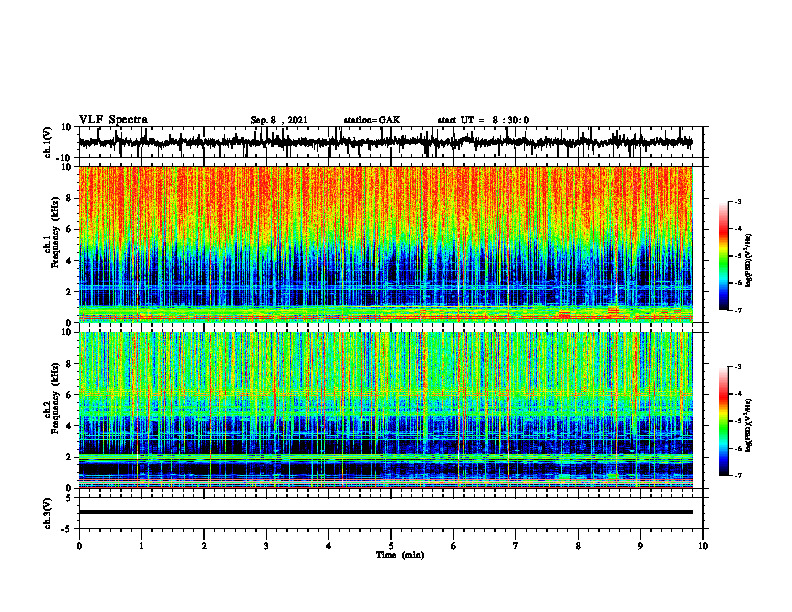Viewport: 792px width, 612px height.
Task: Click the "-4" label on ch.2 colorbar
Action: tap(737, 394)
